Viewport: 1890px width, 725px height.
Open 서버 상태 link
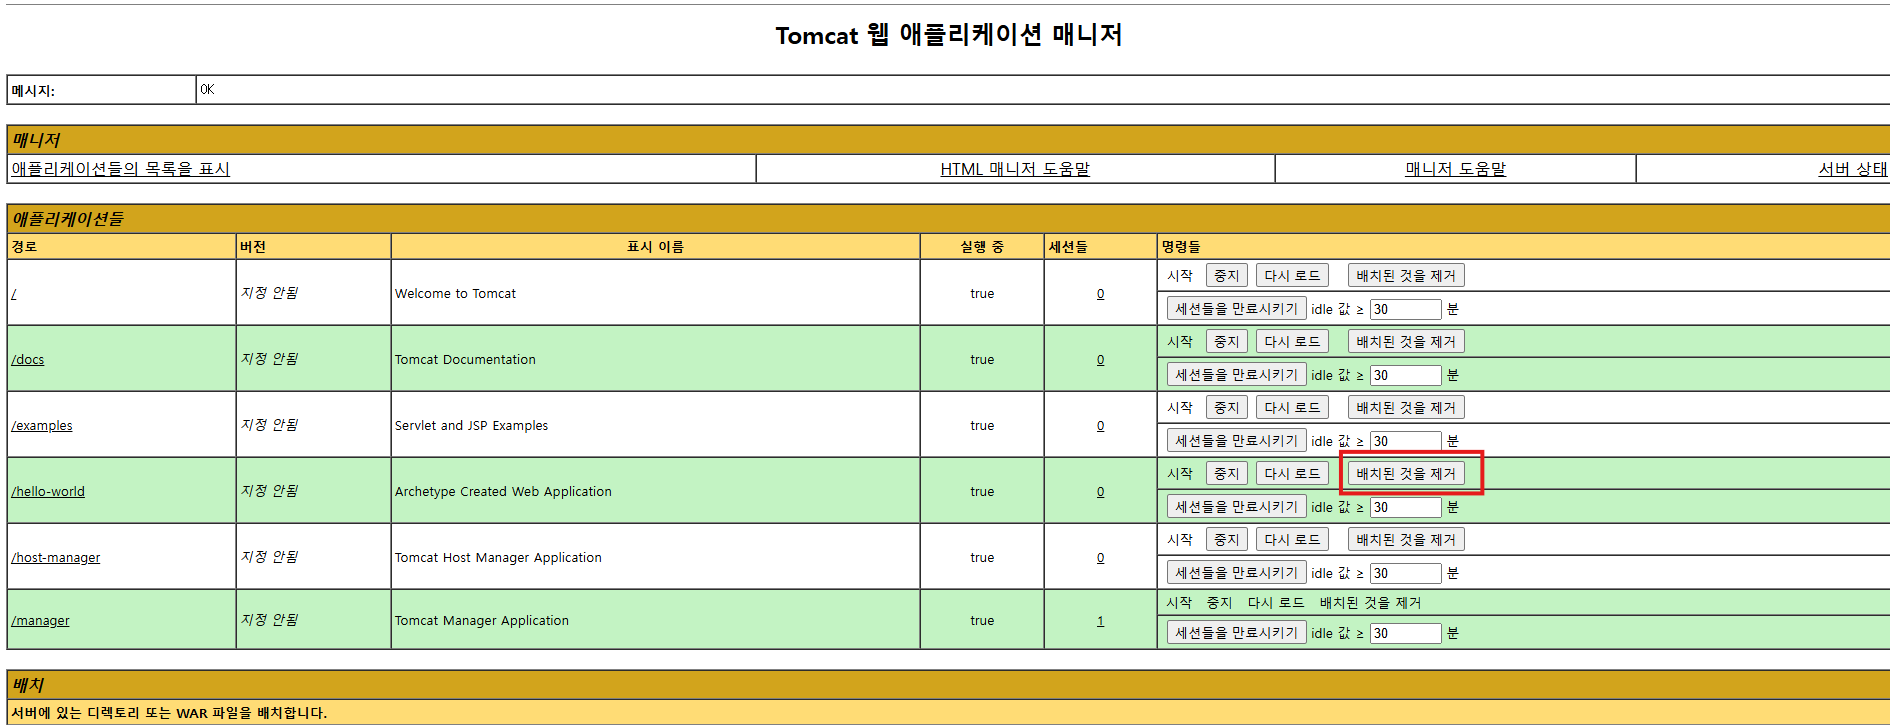[1852, 169]
